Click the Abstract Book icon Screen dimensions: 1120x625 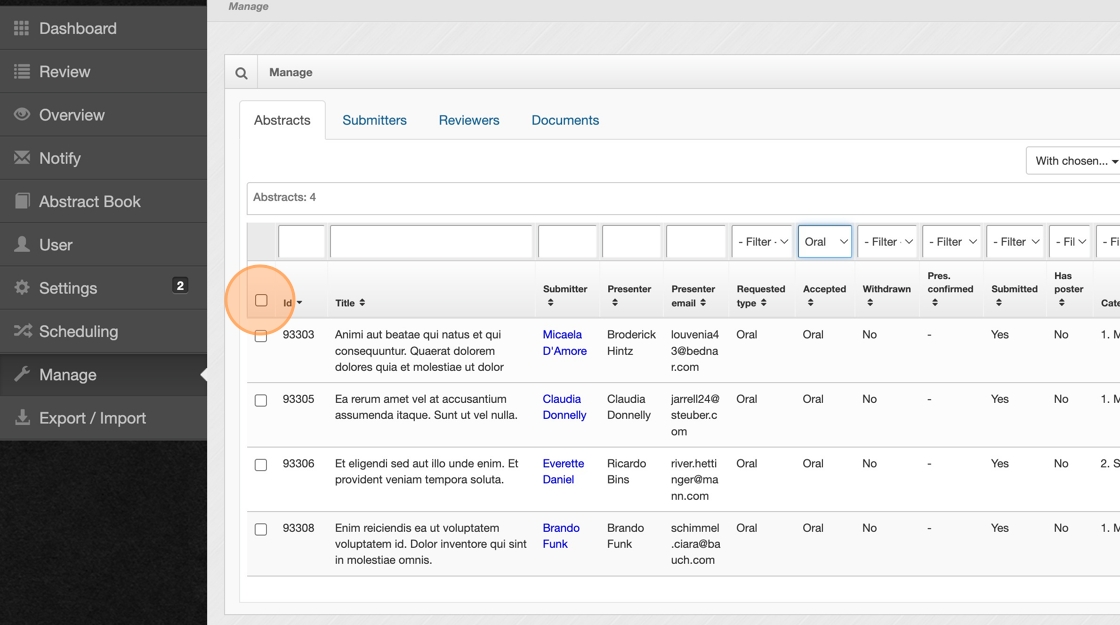pyautogui.click(x=21, y=201)
